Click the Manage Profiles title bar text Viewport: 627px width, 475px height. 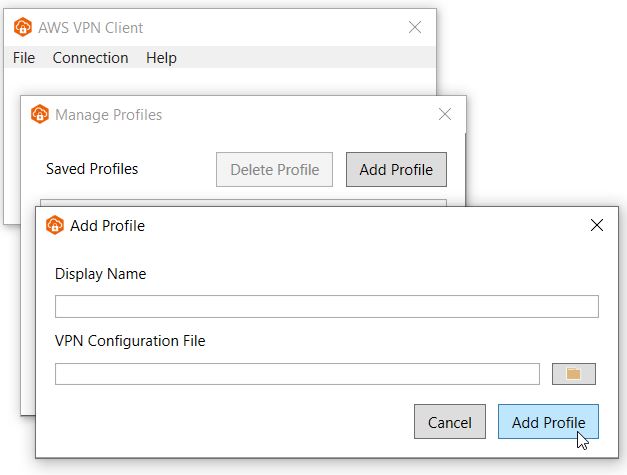(x=108, y=115)
